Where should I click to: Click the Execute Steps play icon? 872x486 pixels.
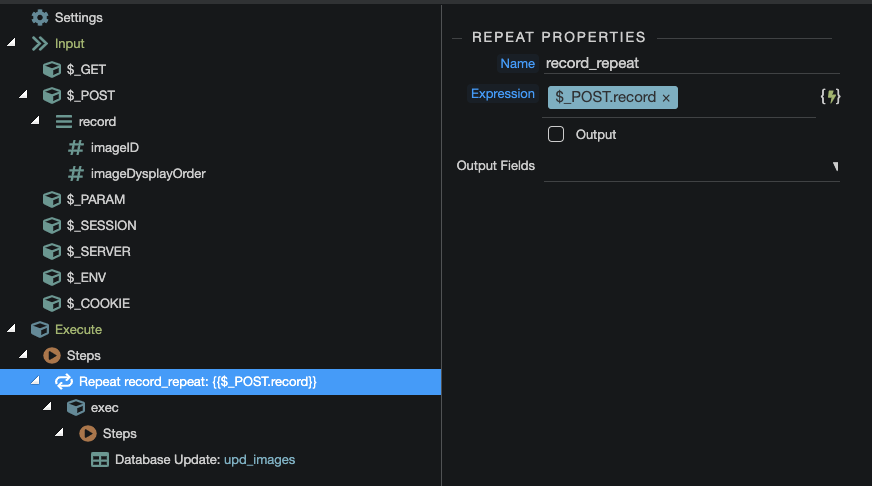pos(52,356)
